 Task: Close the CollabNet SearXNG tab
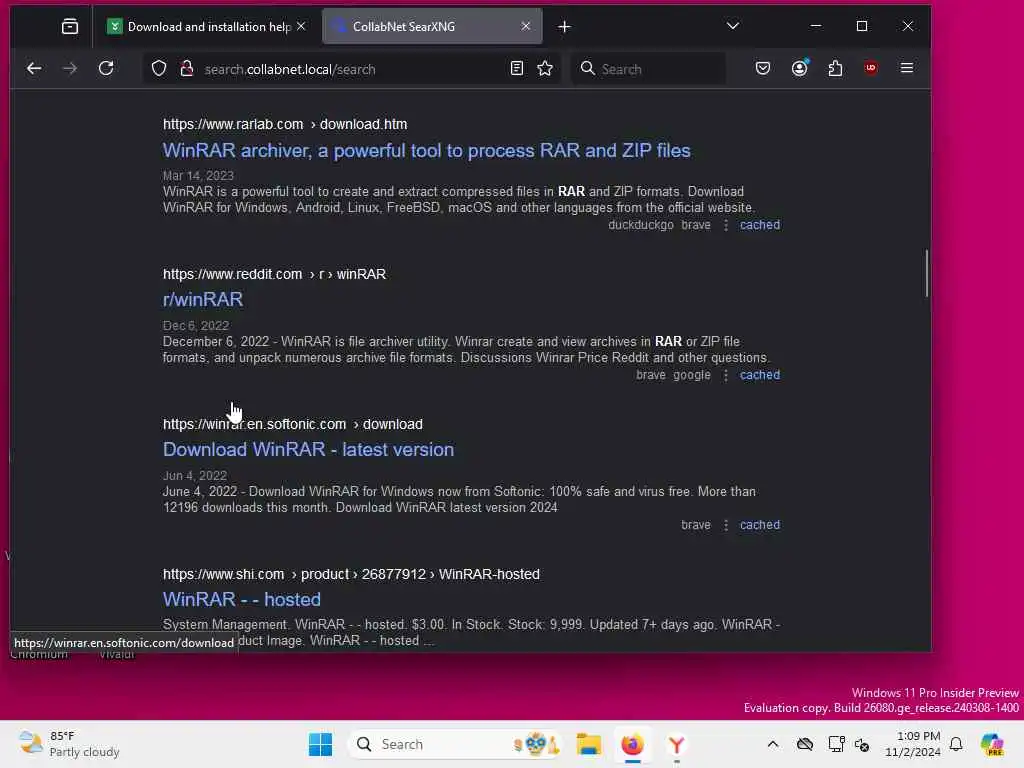tap(526, 26)
